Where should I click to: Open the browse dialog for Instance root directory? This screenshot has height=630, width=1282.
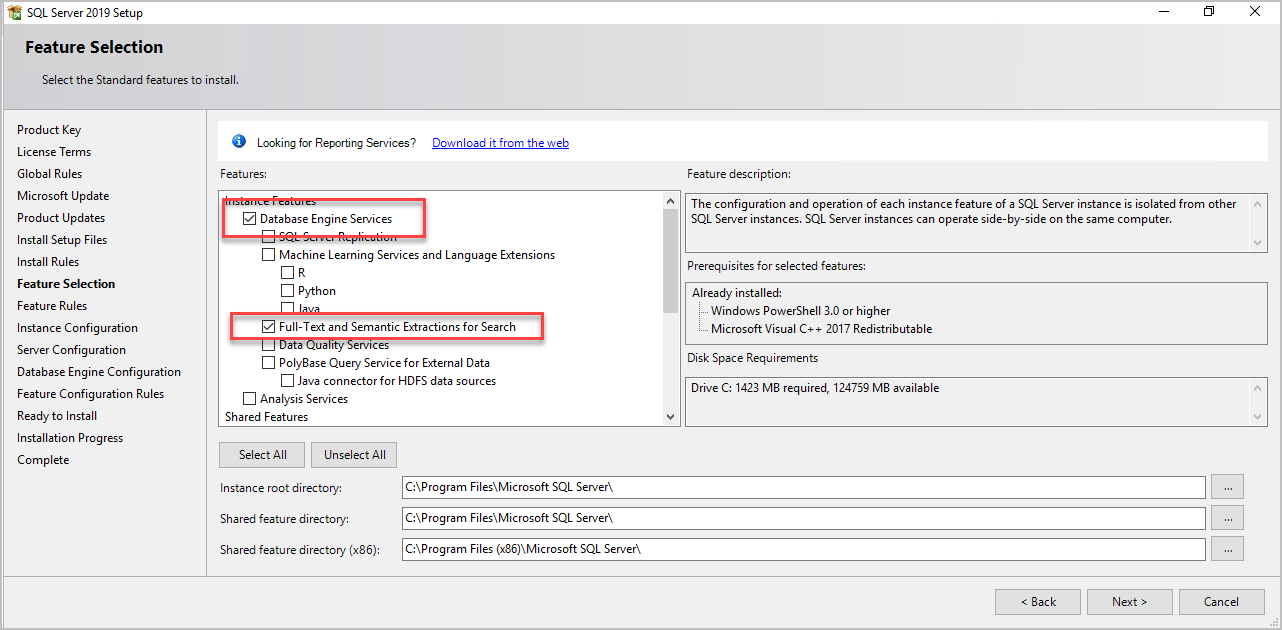pos(1227,487)
